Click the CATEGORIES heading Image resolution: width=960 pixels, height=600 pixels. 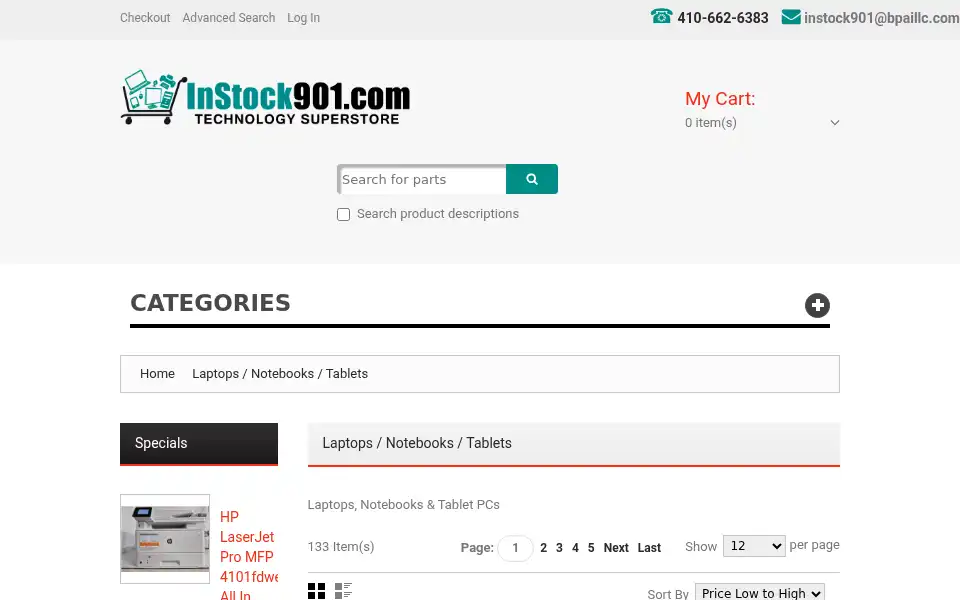click(x=211, y=303)
